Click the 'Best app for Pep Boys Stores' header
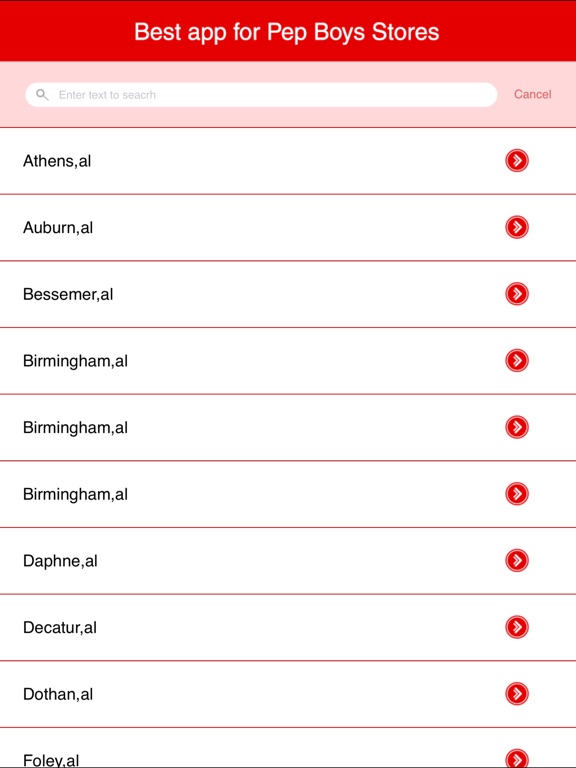576x768 pixels. pos(287,32)
